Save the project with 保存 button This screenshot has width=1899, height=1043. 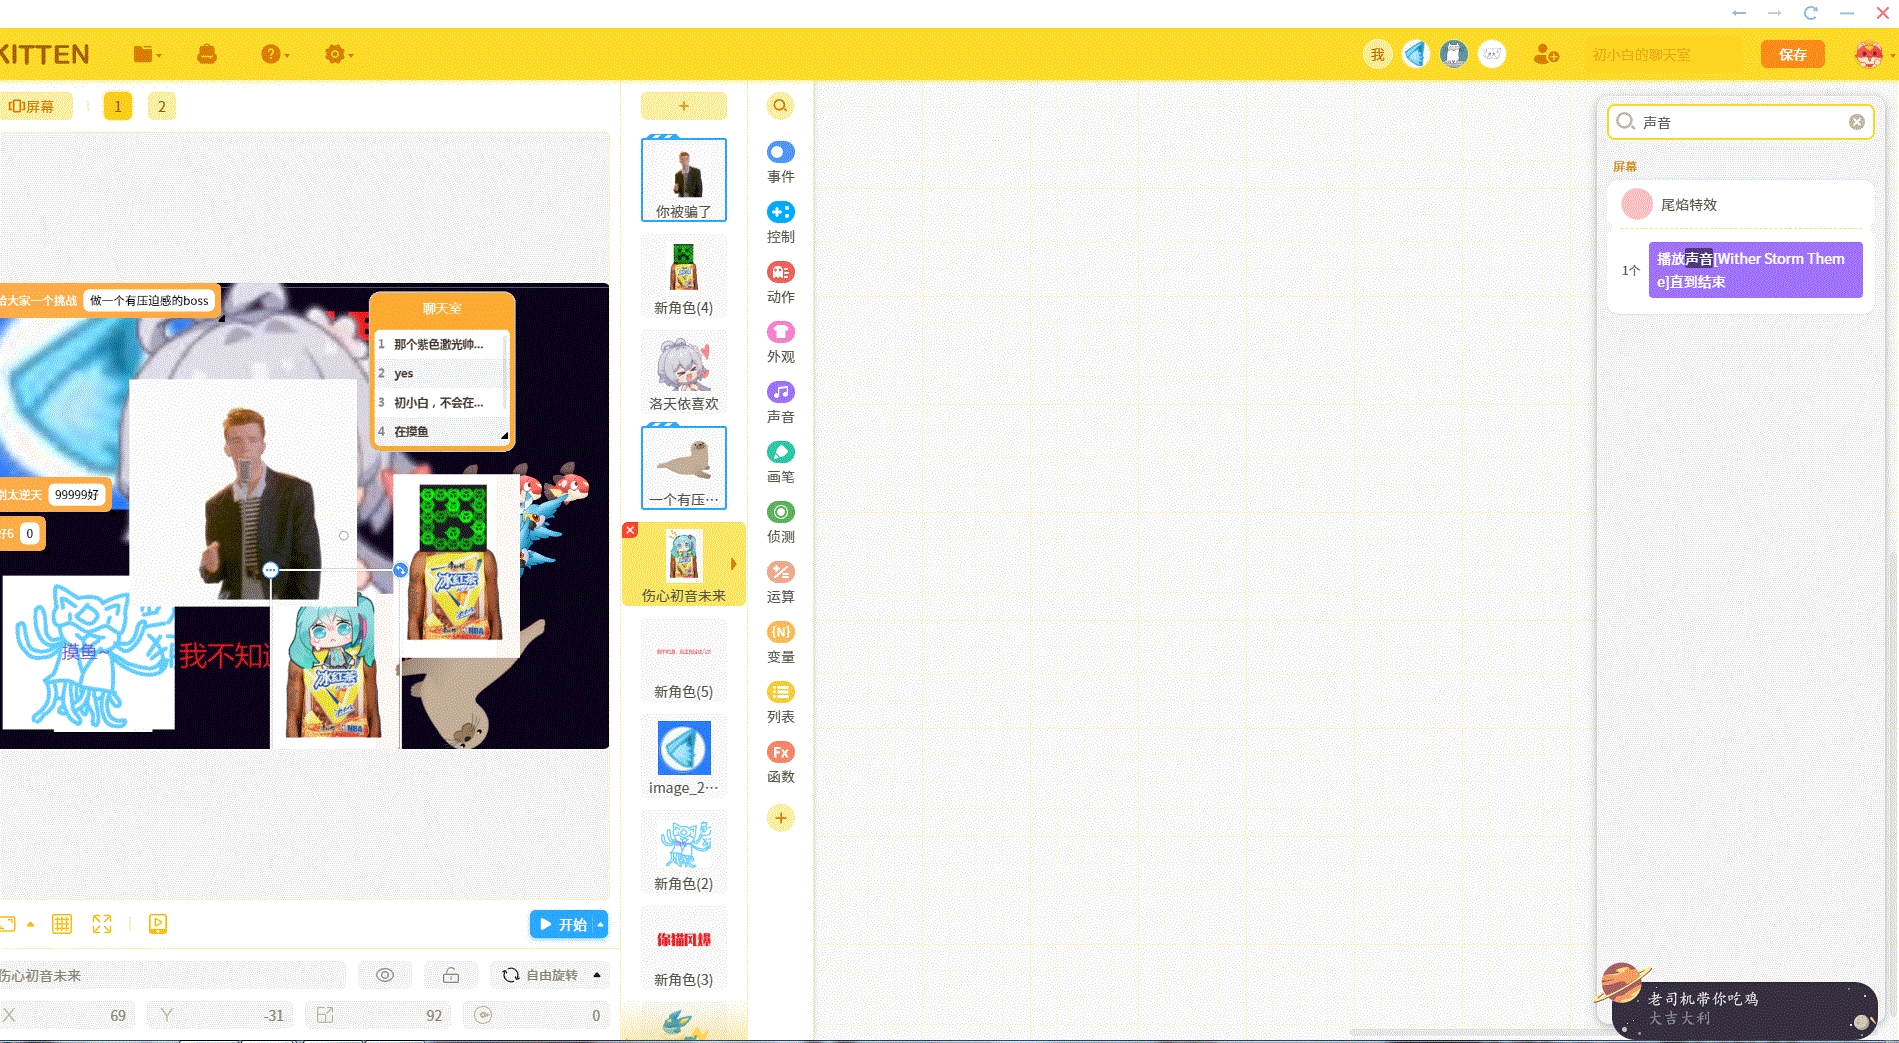(1793, 55)
